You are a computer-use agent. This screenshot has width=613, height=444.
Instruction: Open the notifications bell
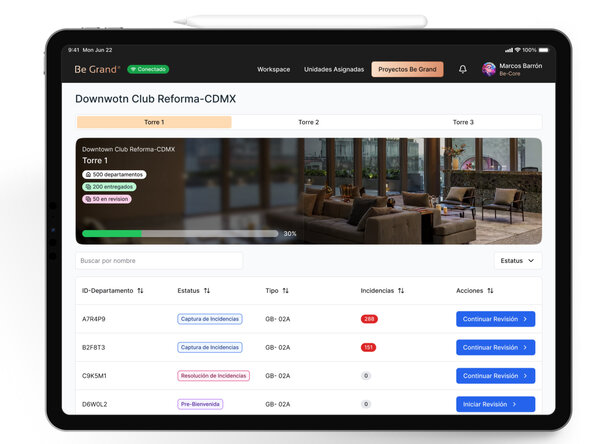point(462,70)
